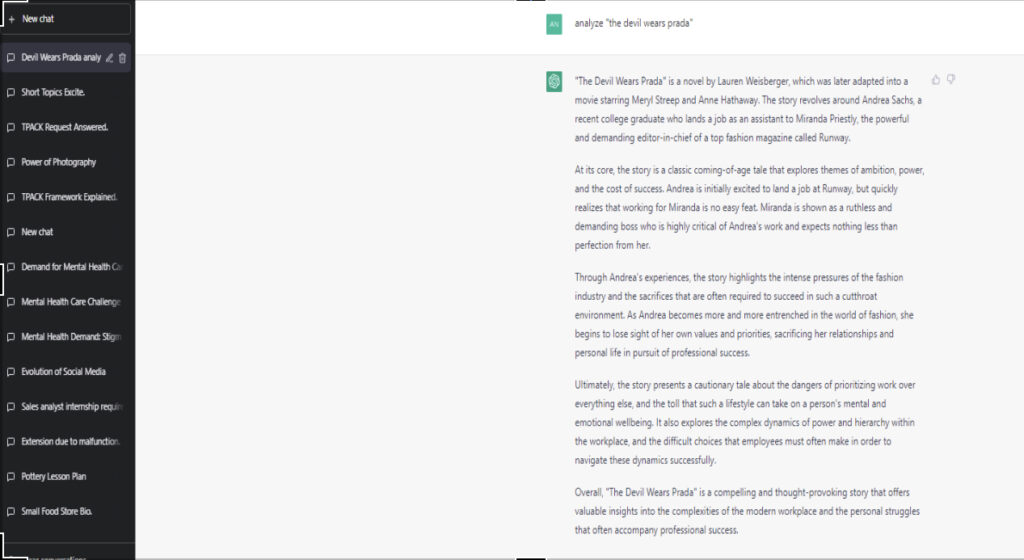
Task: Click the thumbs up icon on response
Action: click(x=935, y=80)
